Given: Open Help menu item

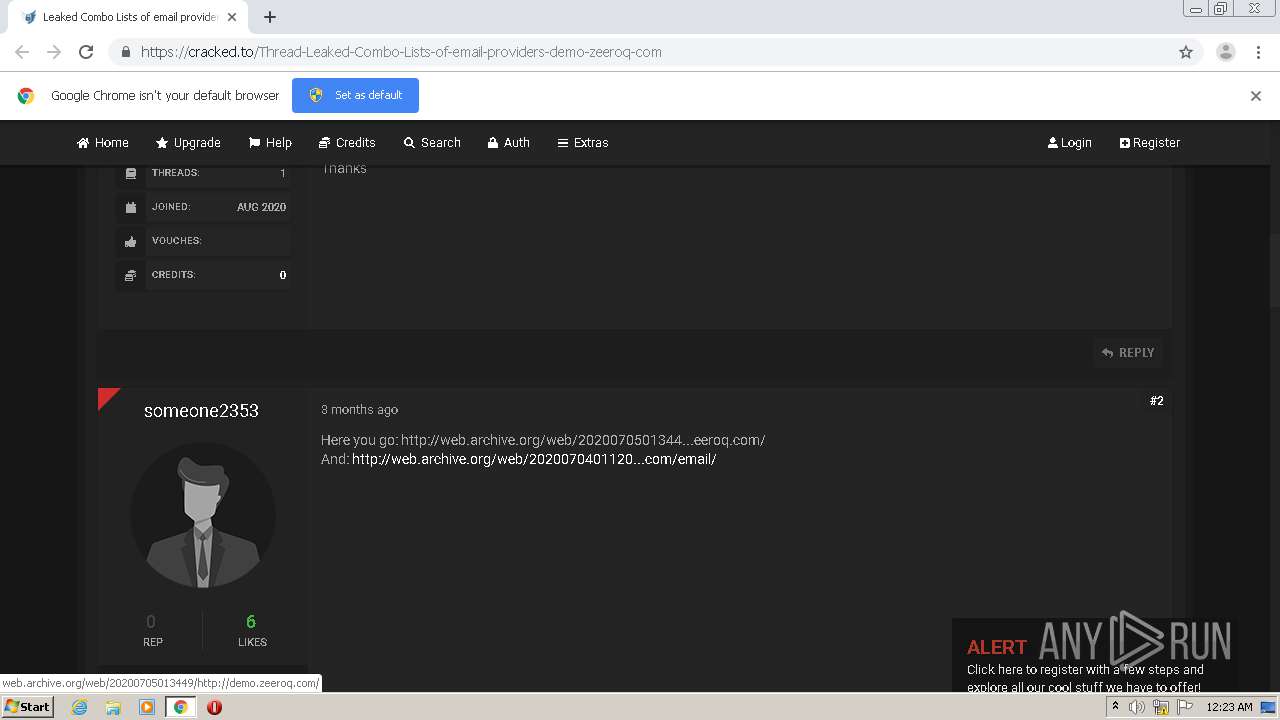Looking at the screenshot, I should (270, 143).
